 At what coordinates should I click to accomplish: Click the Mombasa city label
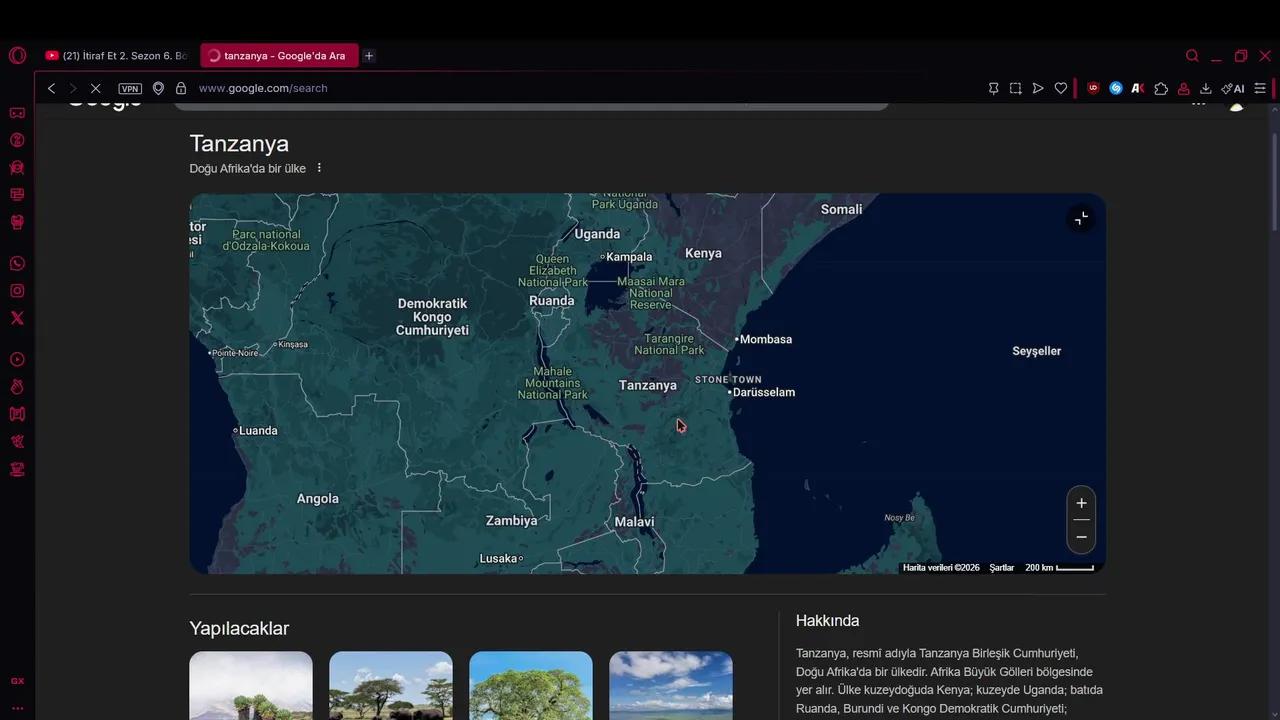(x=764, y=339)
